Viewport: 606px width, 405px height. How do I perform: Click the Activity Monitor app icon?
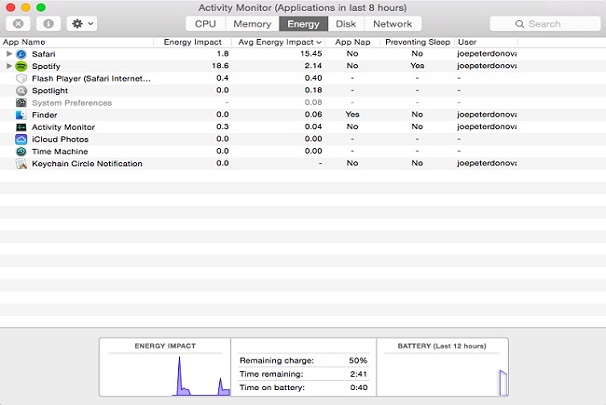coord(22,127)
